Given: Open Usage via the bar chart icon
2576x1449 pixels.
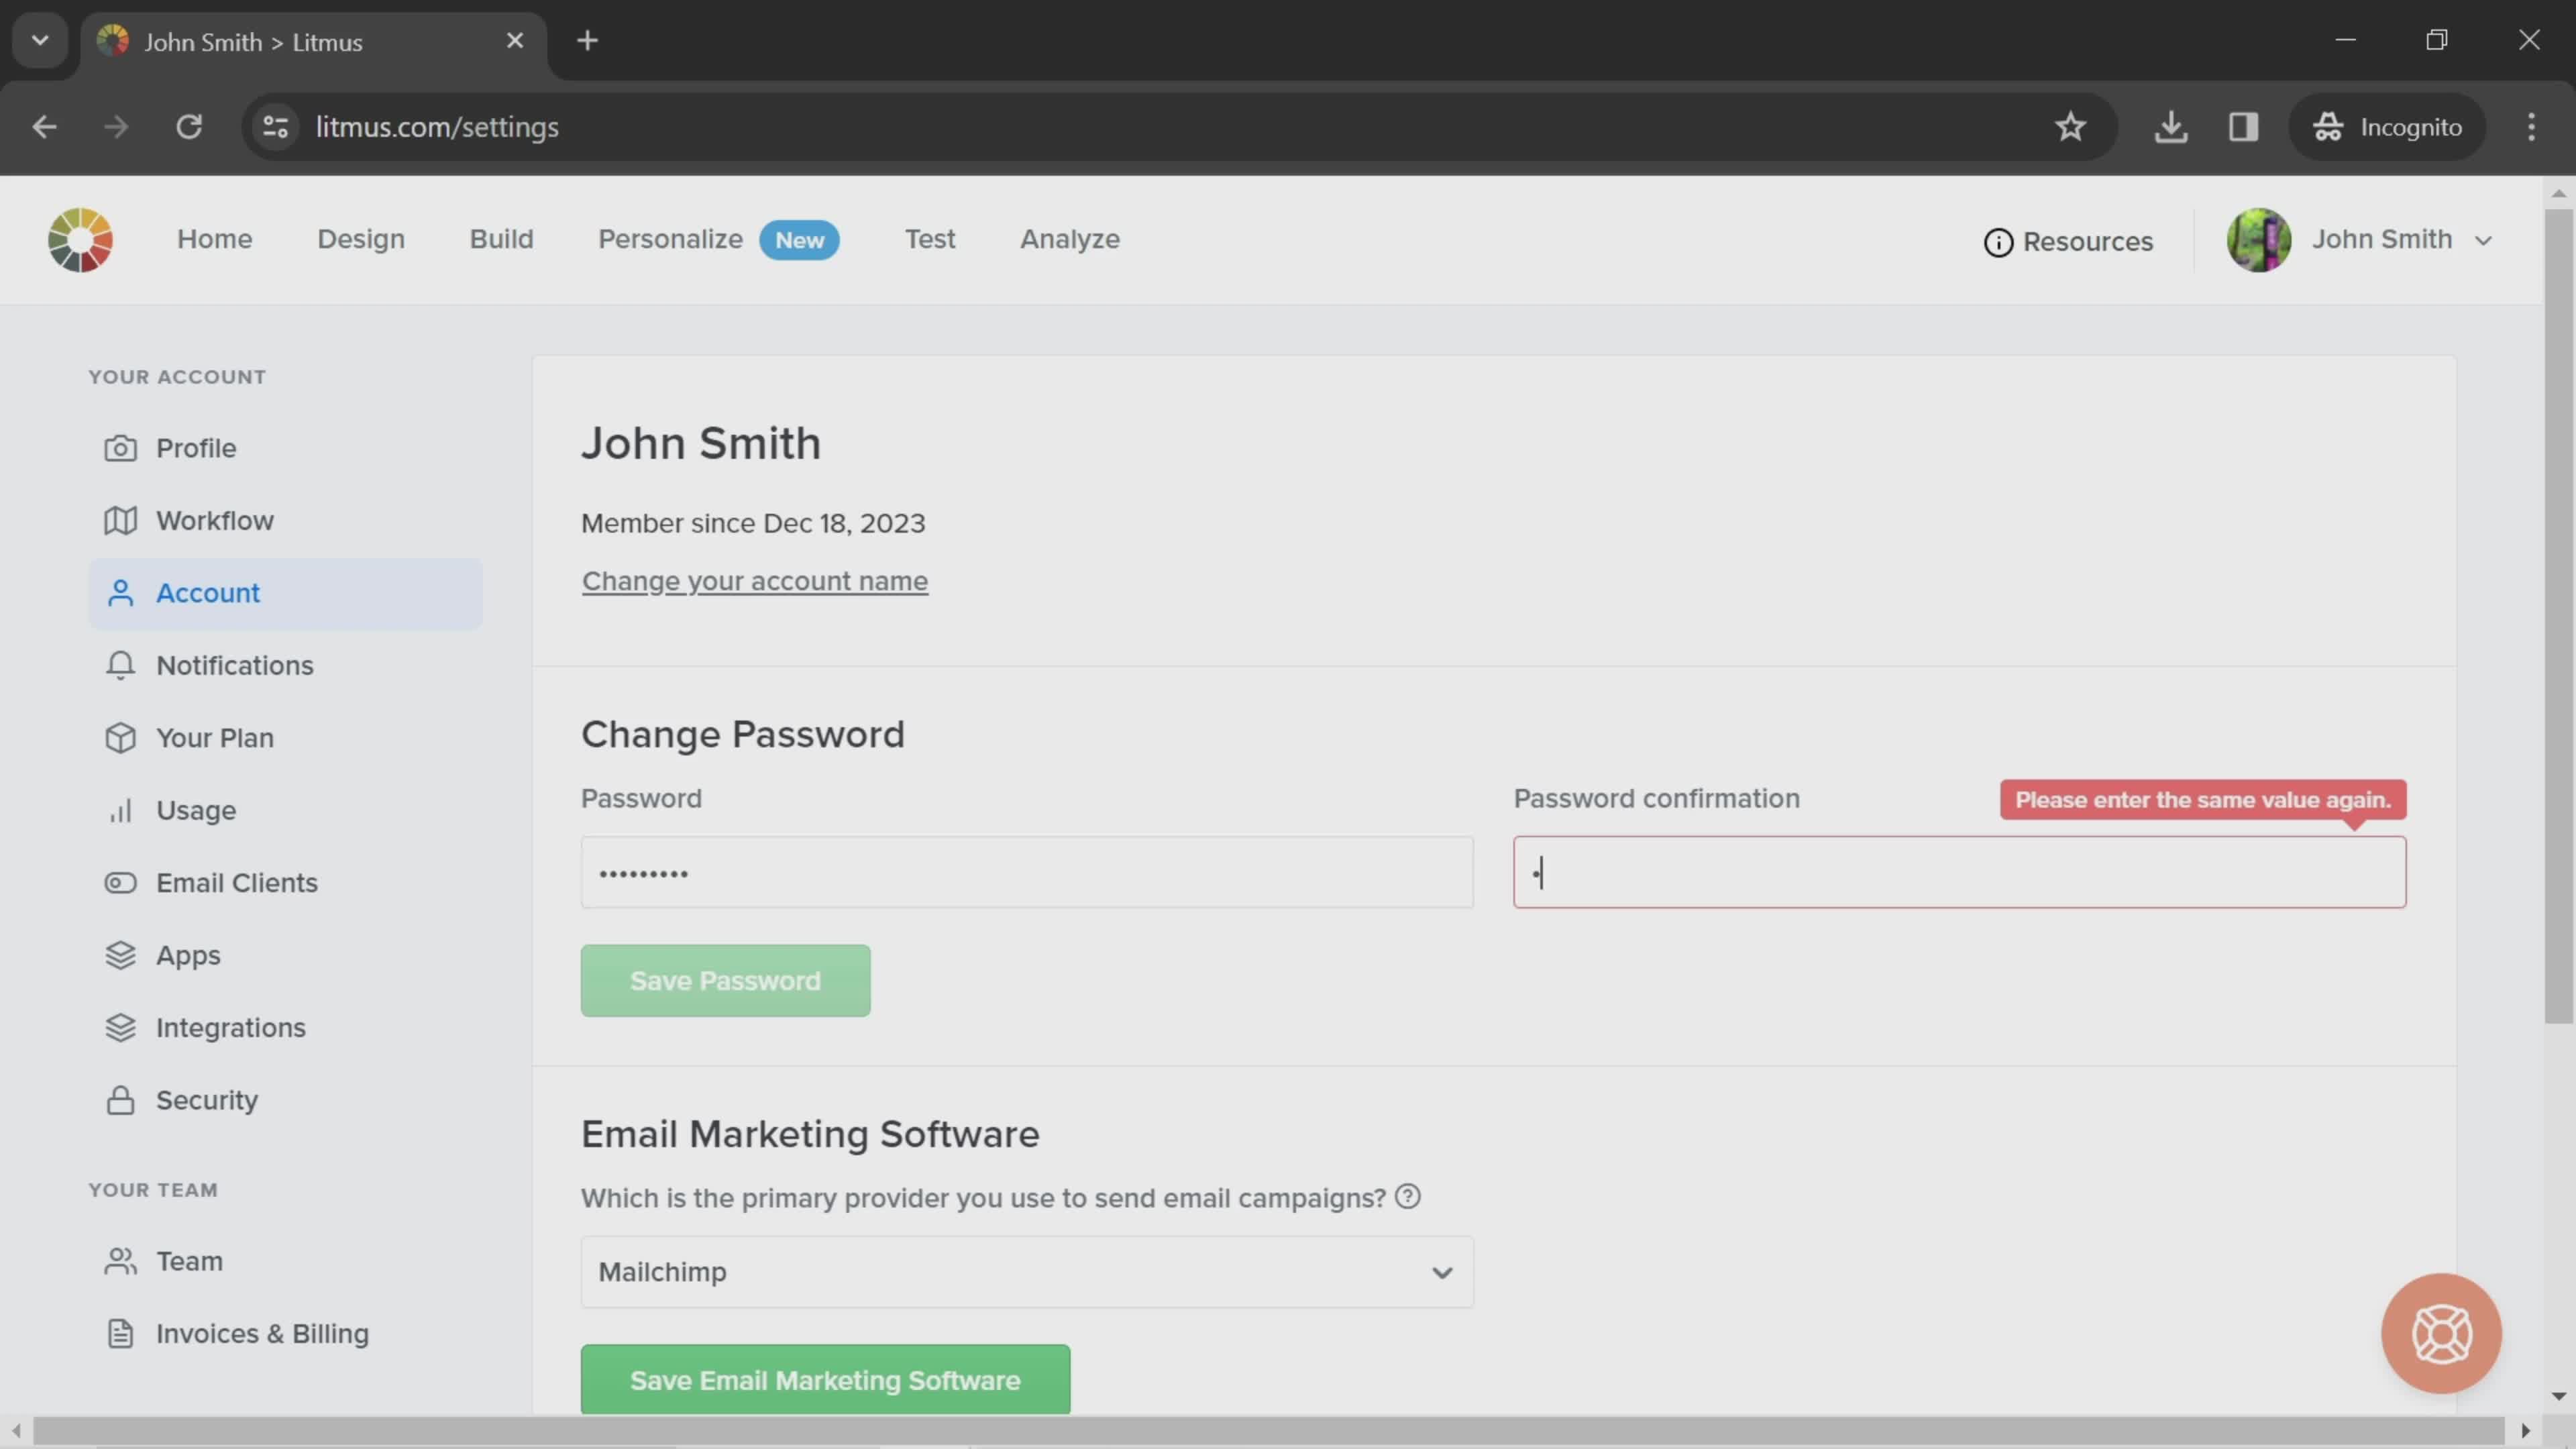Looking at the screenshot, I should click(120, 810).
